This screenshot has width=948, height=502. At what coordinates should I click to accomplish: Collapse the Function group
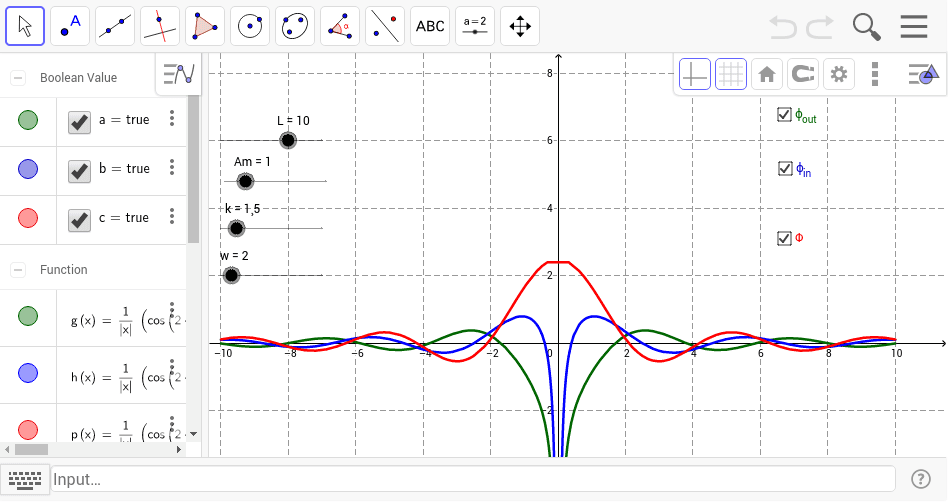(x=18, y=270)
